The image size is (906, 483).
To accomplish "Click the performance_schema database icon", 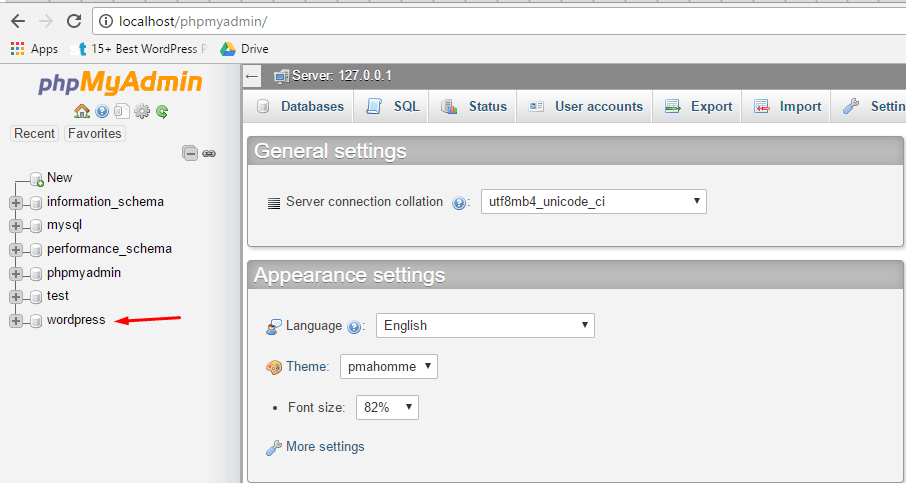I will point(36,250).
